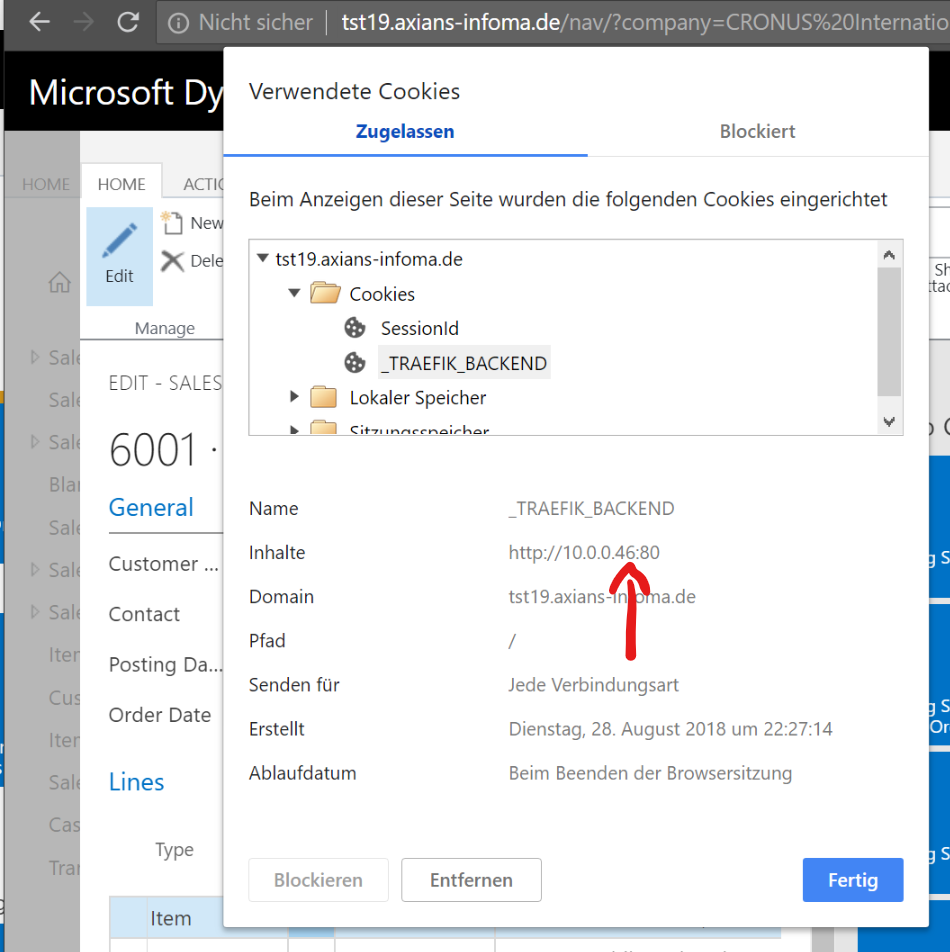Open the ACTIONS ribbon tab

coord(203,184)
